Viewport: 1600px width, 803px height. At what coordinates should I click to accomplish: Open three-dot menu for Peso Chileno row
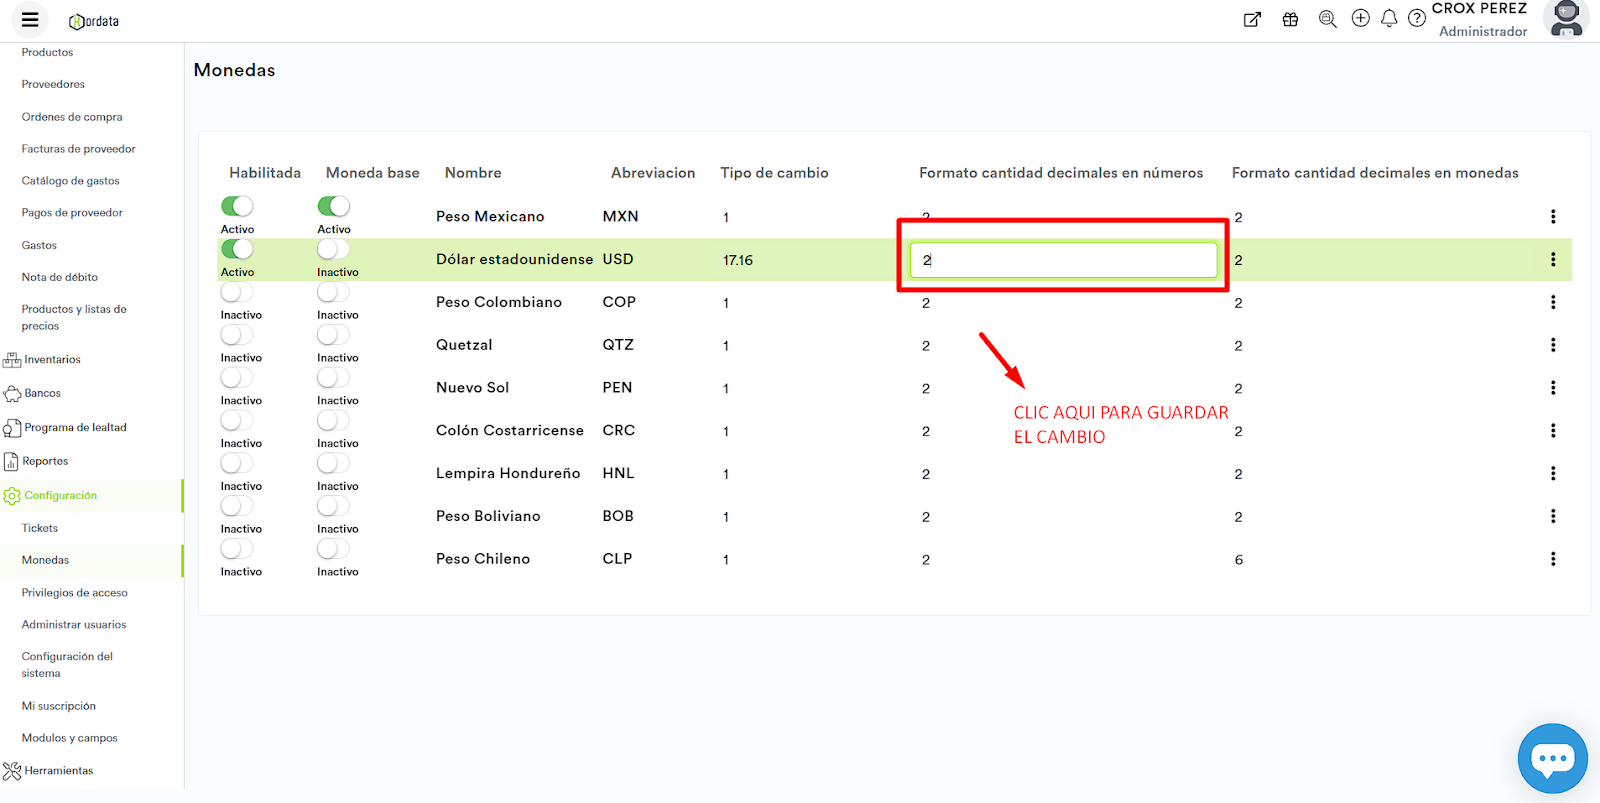[1552, 559]
